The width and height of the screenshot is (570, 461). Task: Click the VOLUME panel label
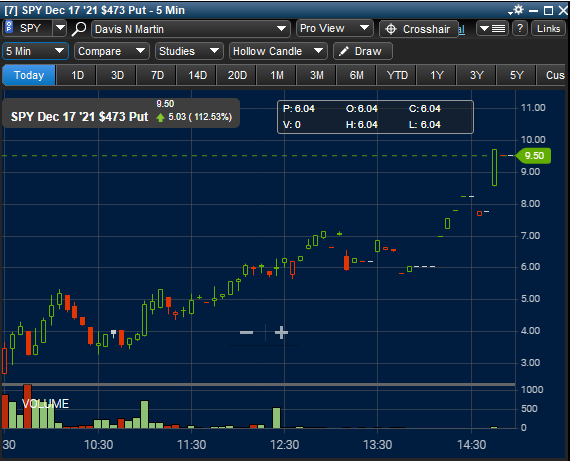click(45, 404)
